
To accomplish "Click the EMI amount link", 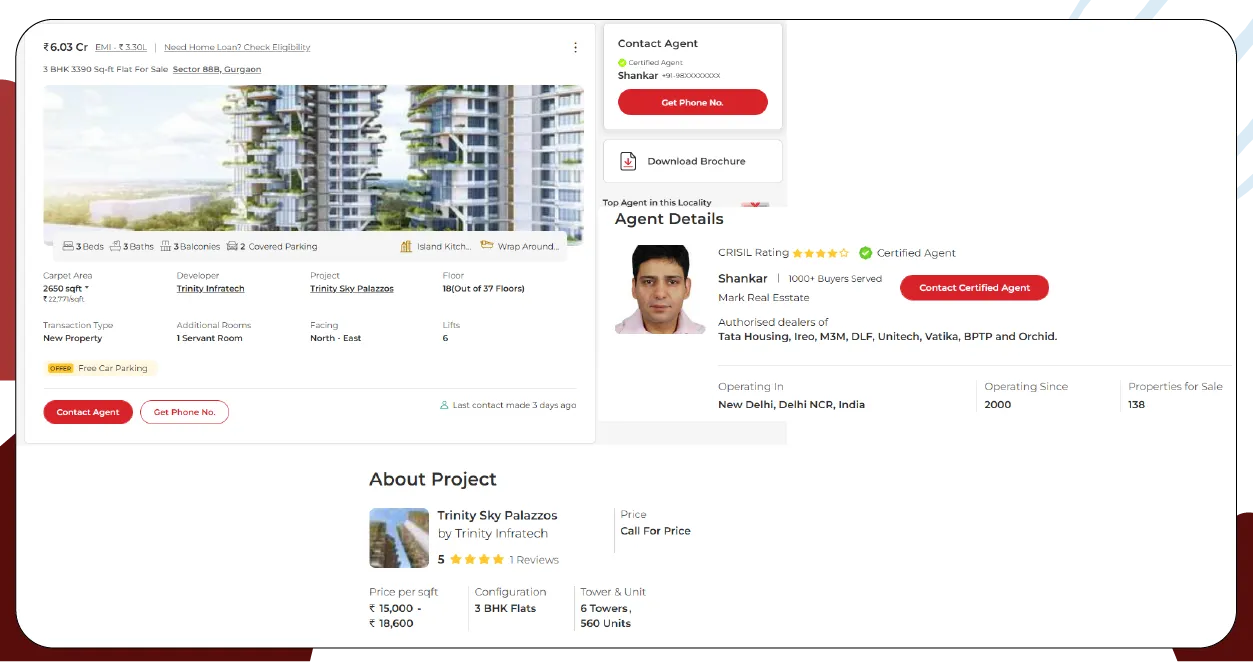I will (x=120, y=47).
